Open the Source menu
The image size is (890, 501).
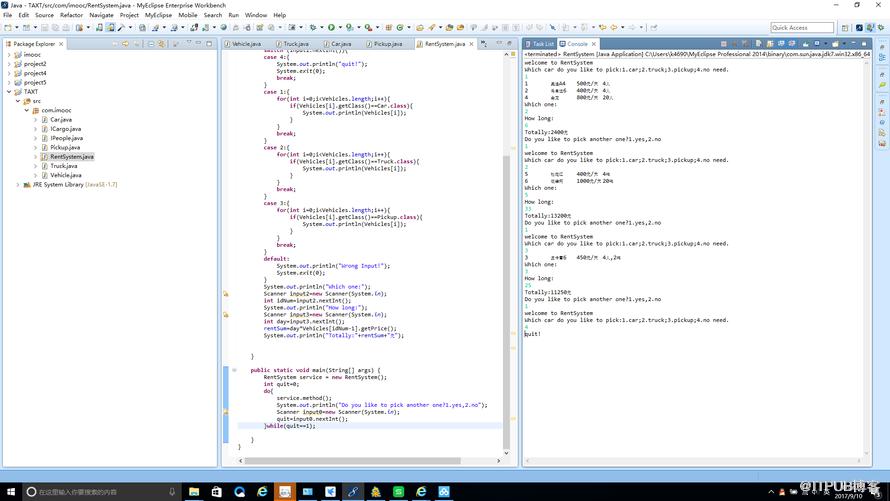coord(44,15)
